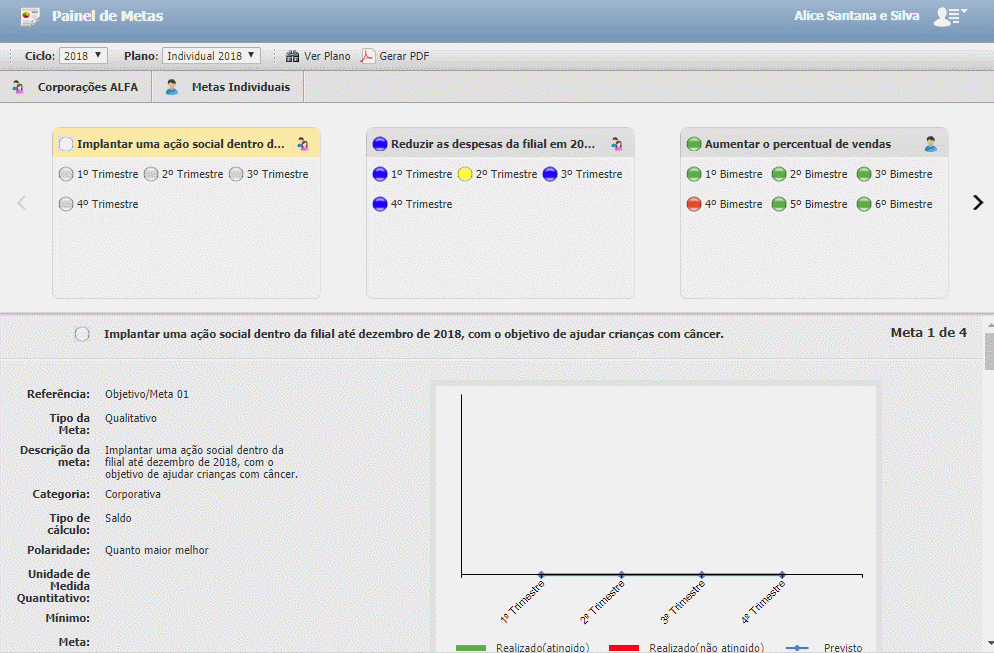This screenshot has width=994, height=653.
Task: Open the Ciclo 2018 dropdown
Action: 84,56
